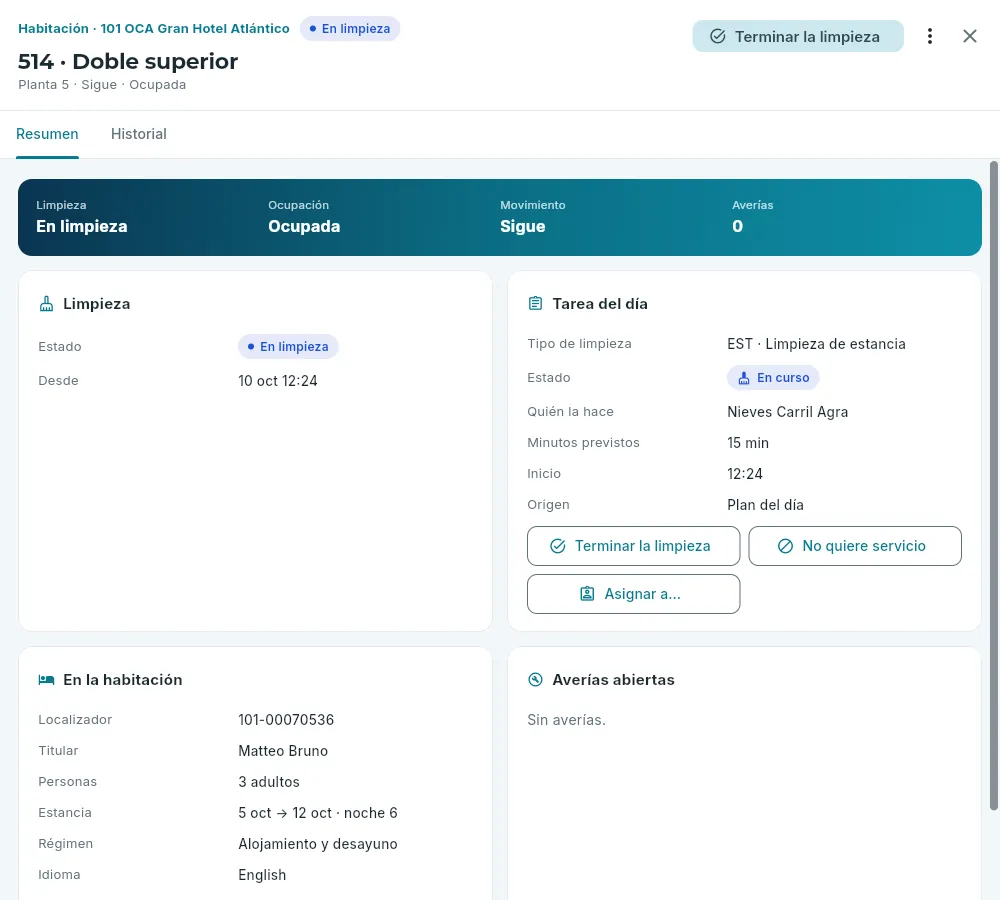Click the Movimiento Sigue banner item

[533, 218]
